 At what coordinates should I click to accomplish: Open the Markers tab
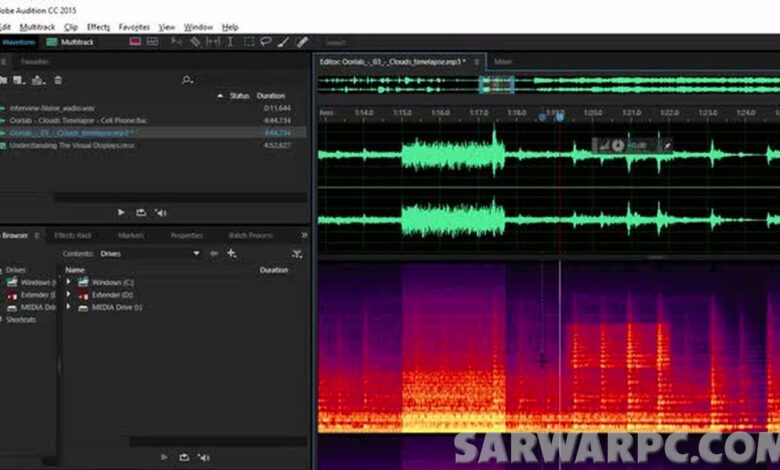[131, 235]
